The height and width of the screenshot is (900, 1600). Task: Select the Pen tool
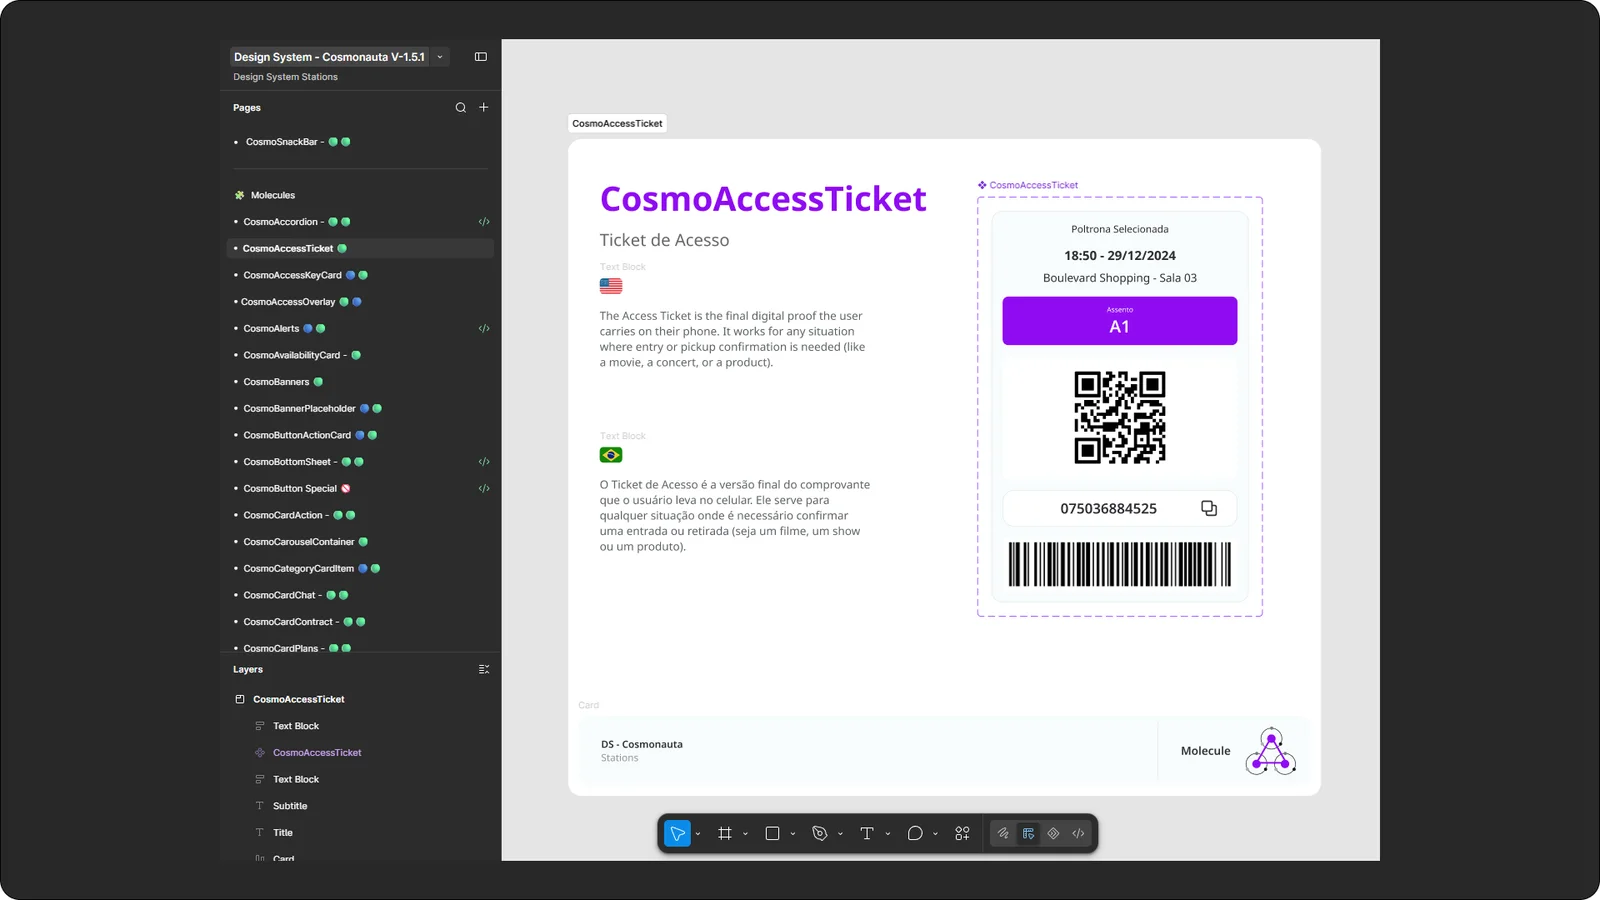pyautogui.click(x=820, y=833)
